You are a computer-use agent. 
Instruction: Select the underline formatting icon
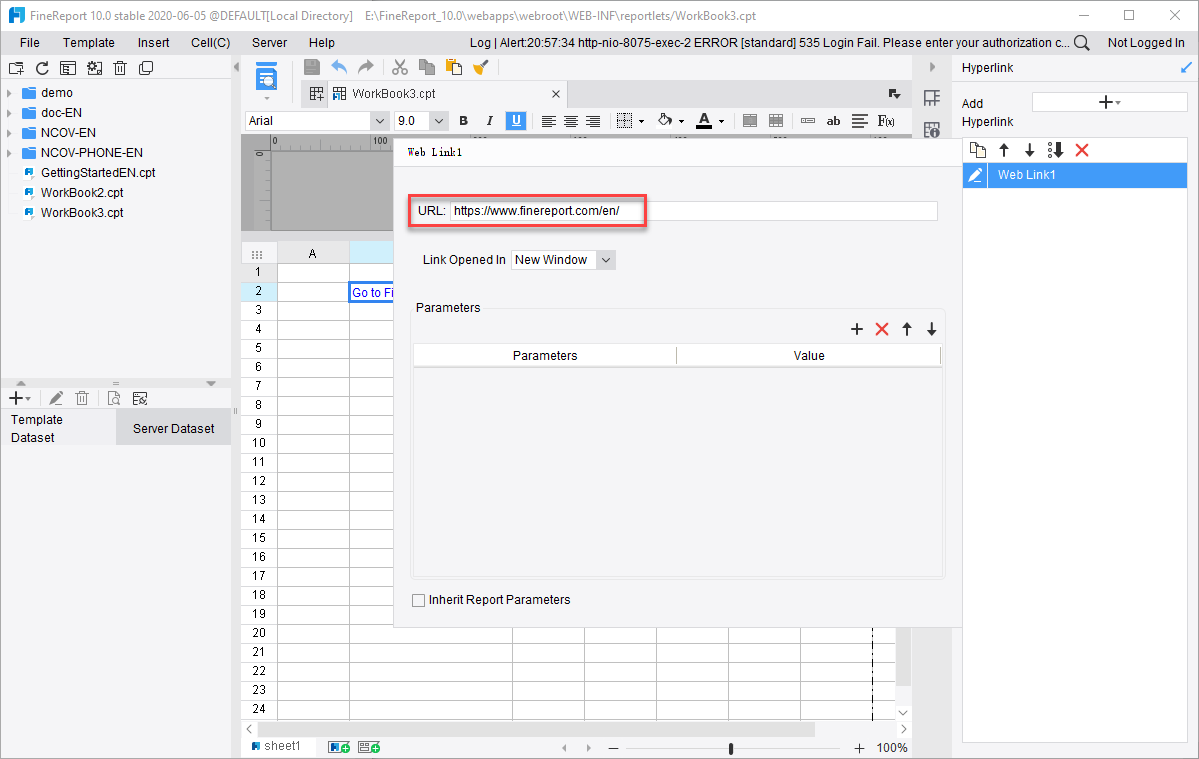click(x=515, y=120)
